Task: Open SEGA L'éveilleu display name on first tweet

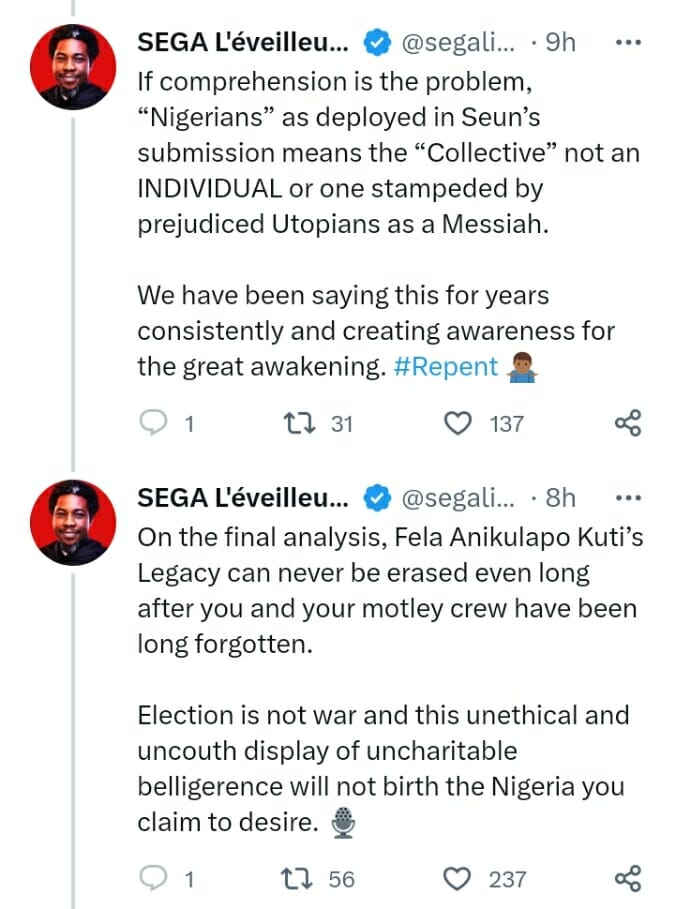Action: click(x=243, y=43)
